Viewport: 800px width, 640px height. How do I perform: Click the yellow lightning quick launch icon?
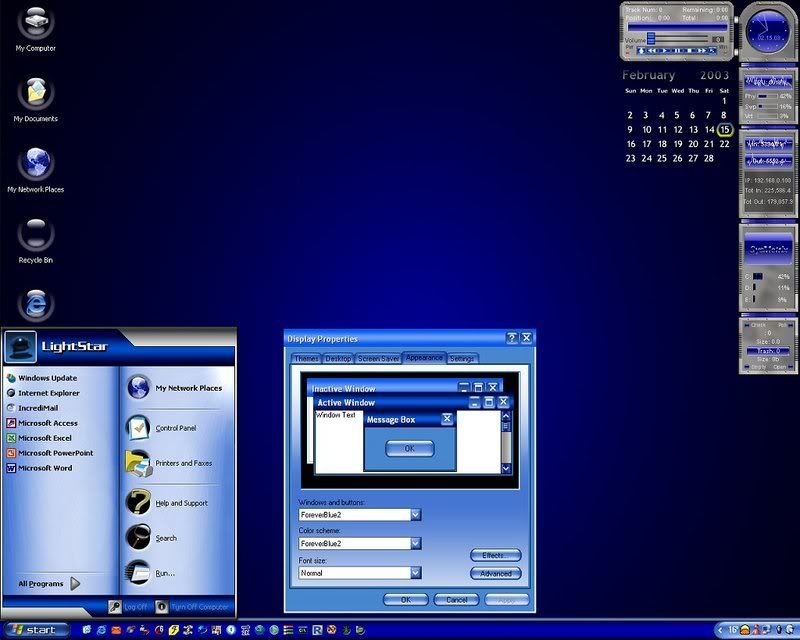(174, 630)
